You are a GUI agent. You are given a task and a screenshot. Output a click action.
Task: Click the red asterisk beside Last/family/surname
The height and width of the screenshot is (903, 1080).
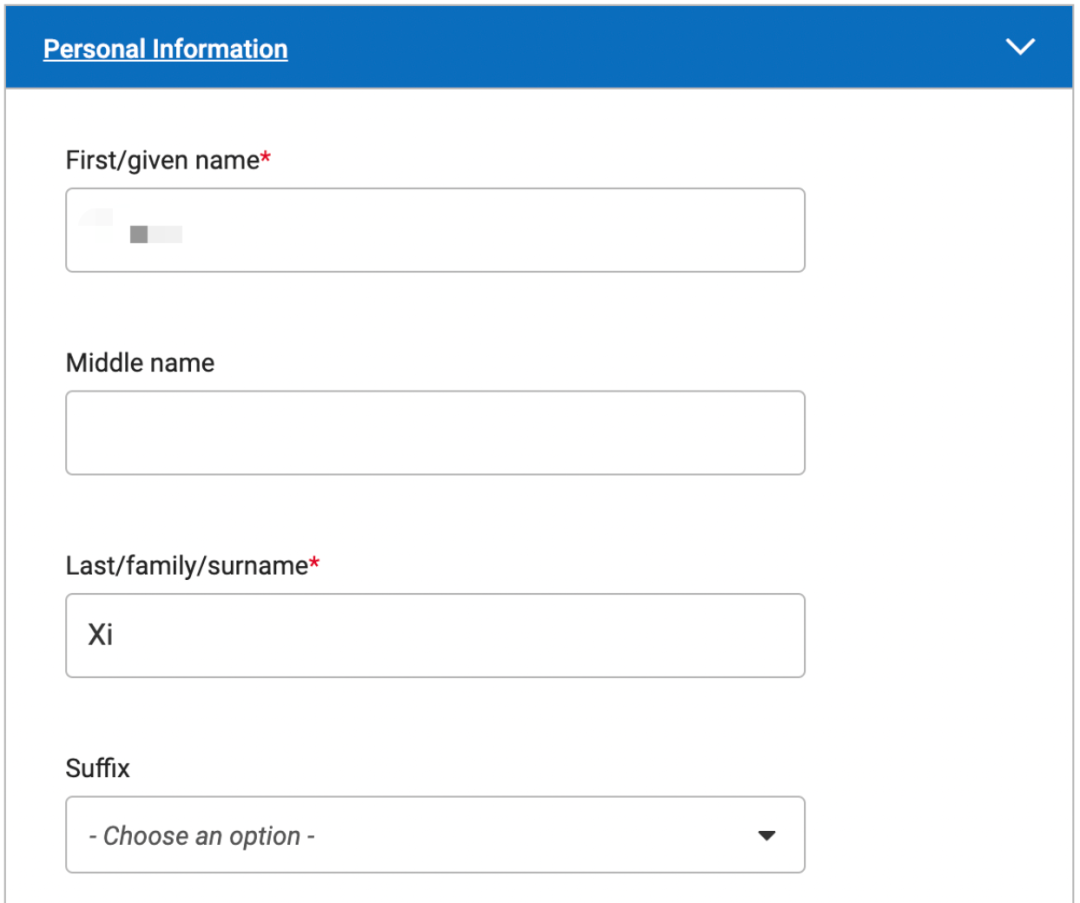pos(315,565)
